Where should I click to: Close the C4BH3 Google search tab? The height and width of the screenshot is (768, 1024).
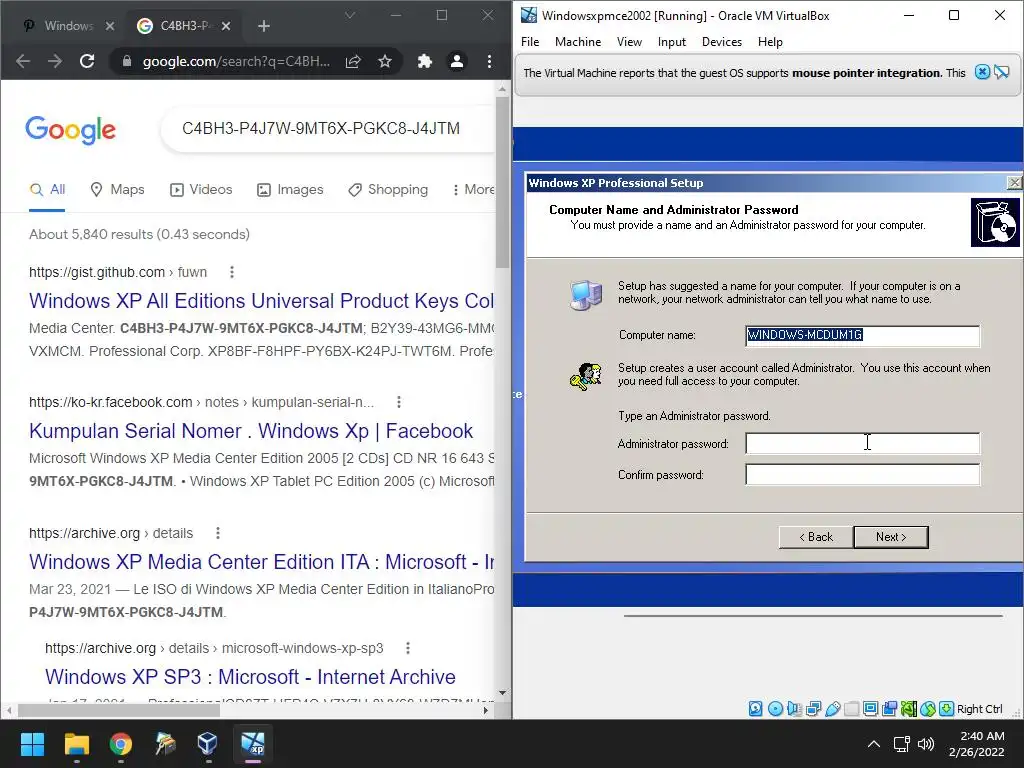(x=226, y=26)
